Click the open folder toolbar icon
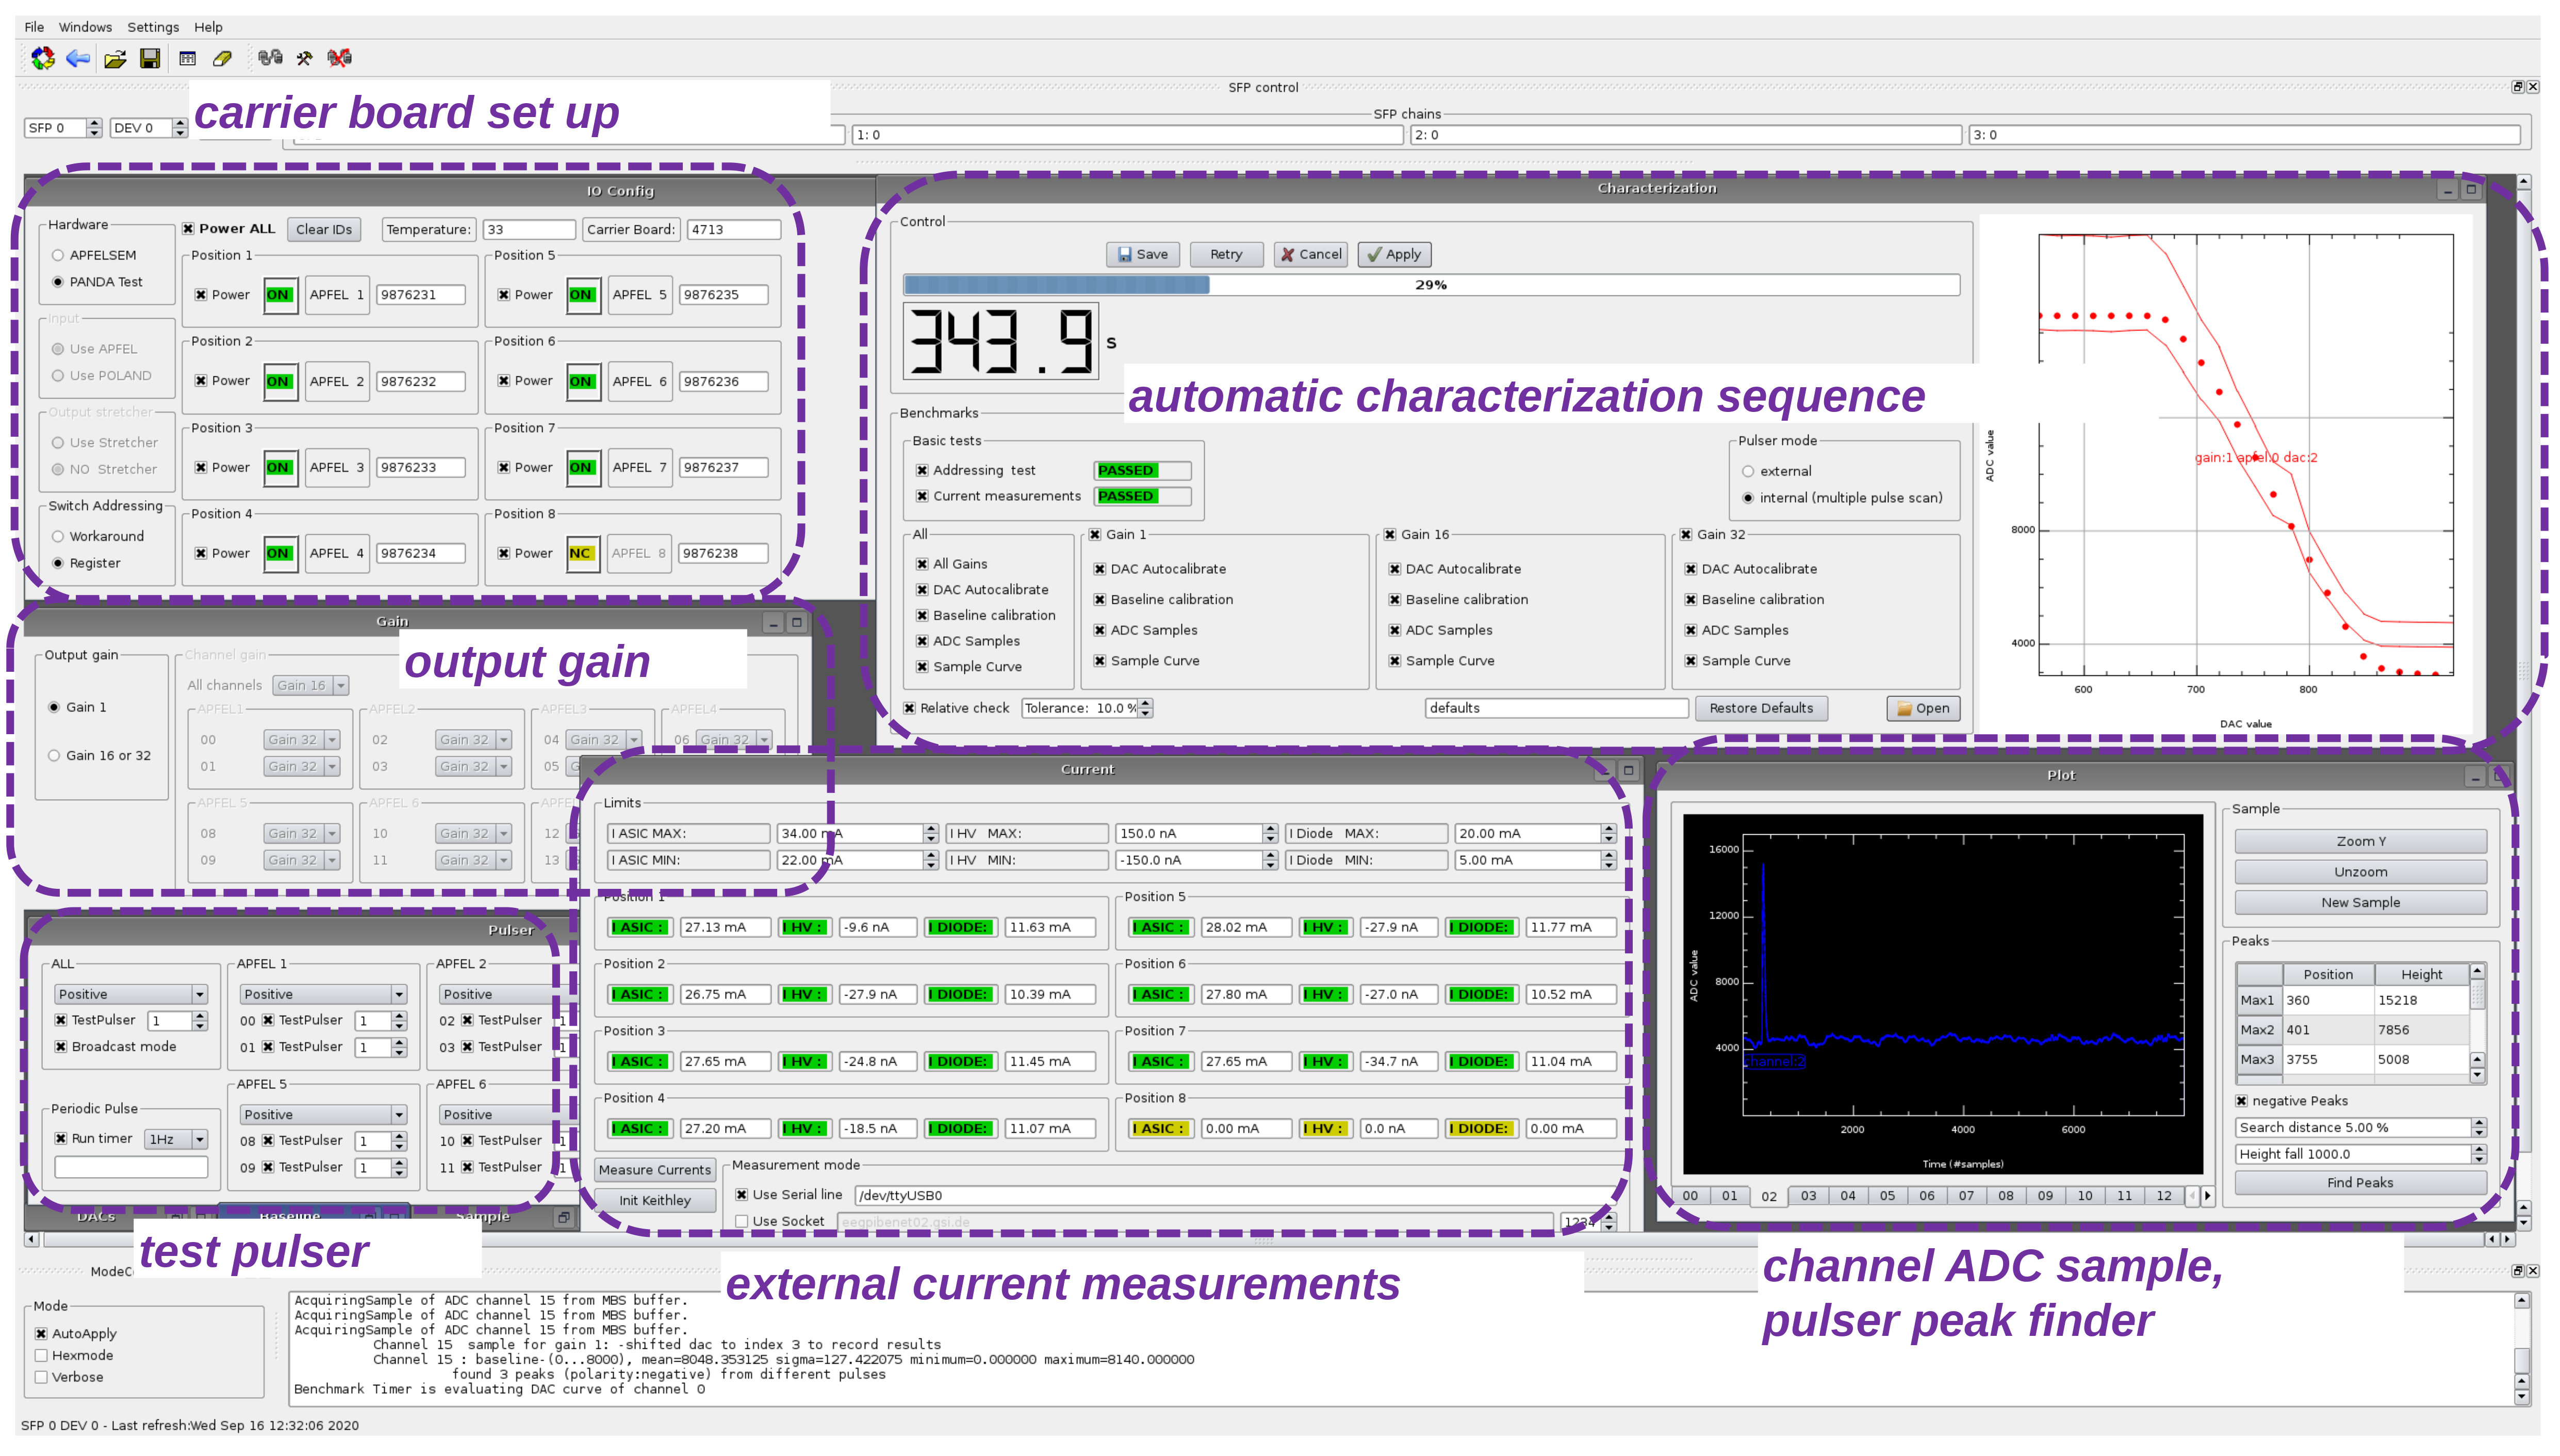The width and height of the screenshot is (2560, 1456). (x=115, y=58)
